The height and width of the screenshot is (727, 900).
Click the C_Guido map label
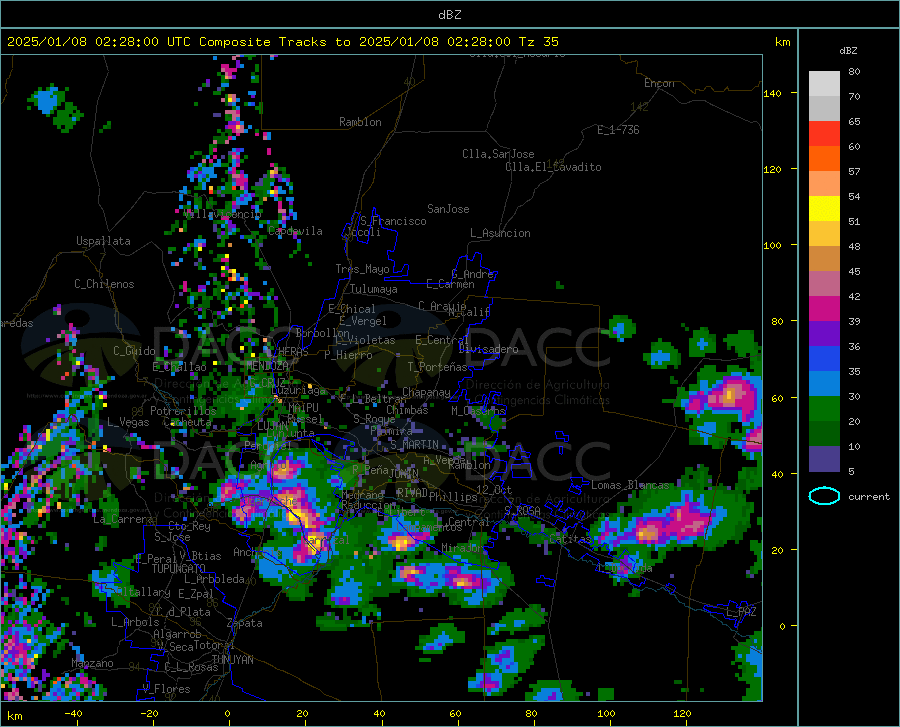[x=134, y=351]
